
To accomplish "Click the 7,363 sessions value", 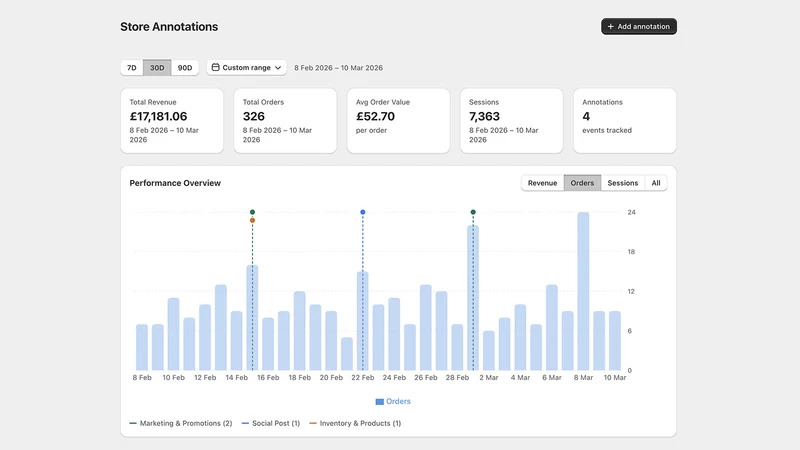I will [x=484, y=116].
